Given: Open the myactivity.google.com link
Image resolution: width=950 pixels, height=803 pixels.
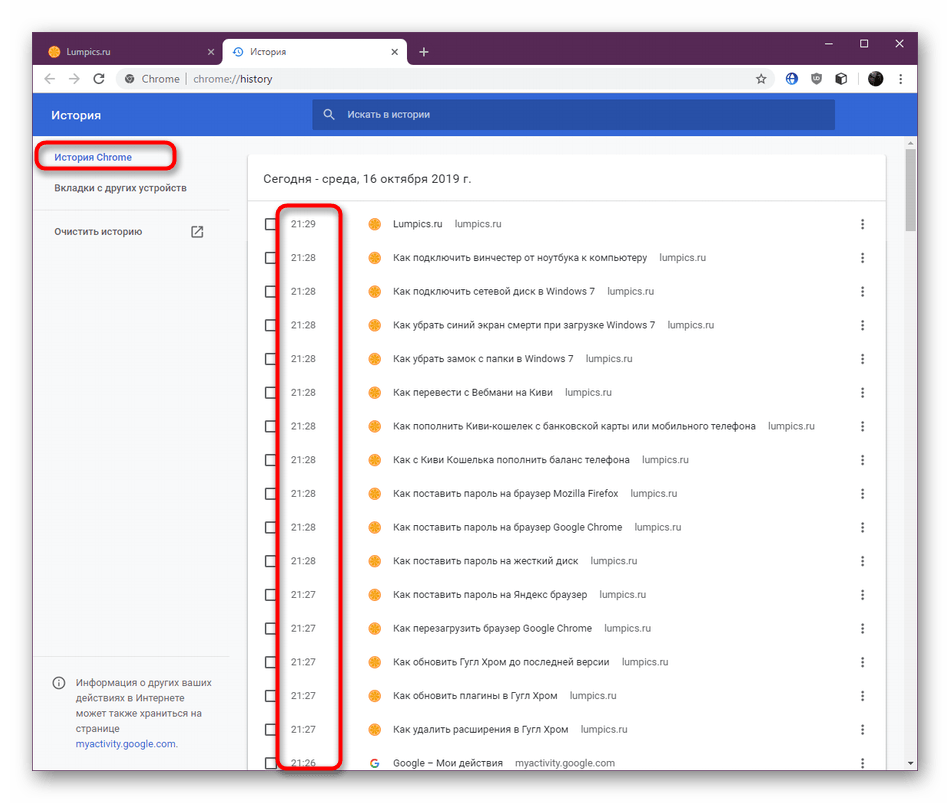Looking at the screenshot, I should tap(126, 744).
